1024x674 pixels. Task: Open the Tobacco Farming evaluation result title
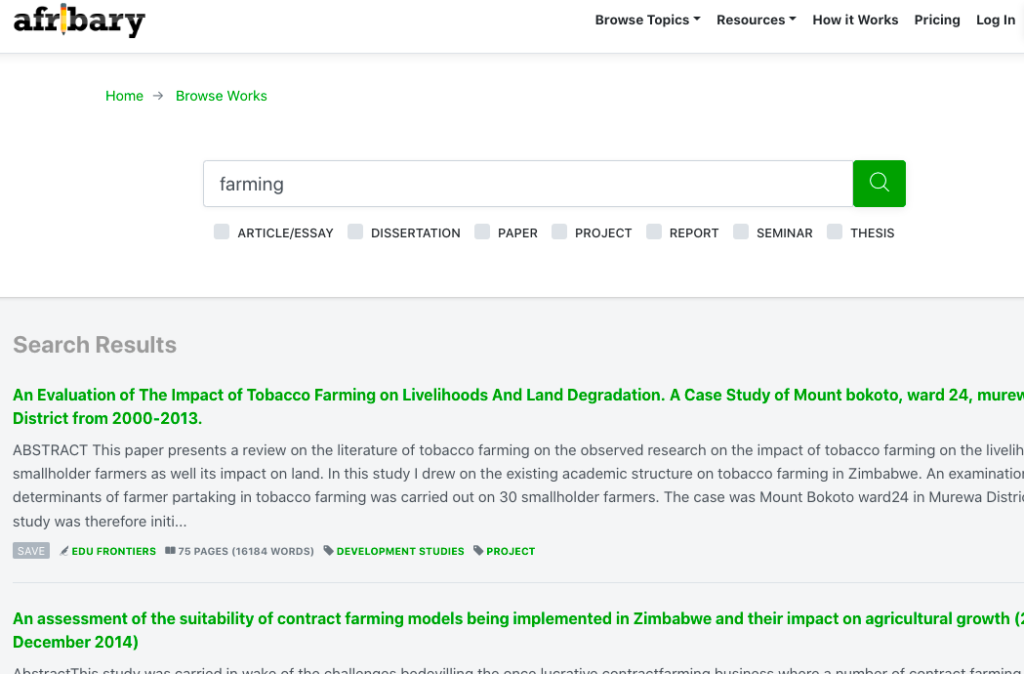coord(400,395)
